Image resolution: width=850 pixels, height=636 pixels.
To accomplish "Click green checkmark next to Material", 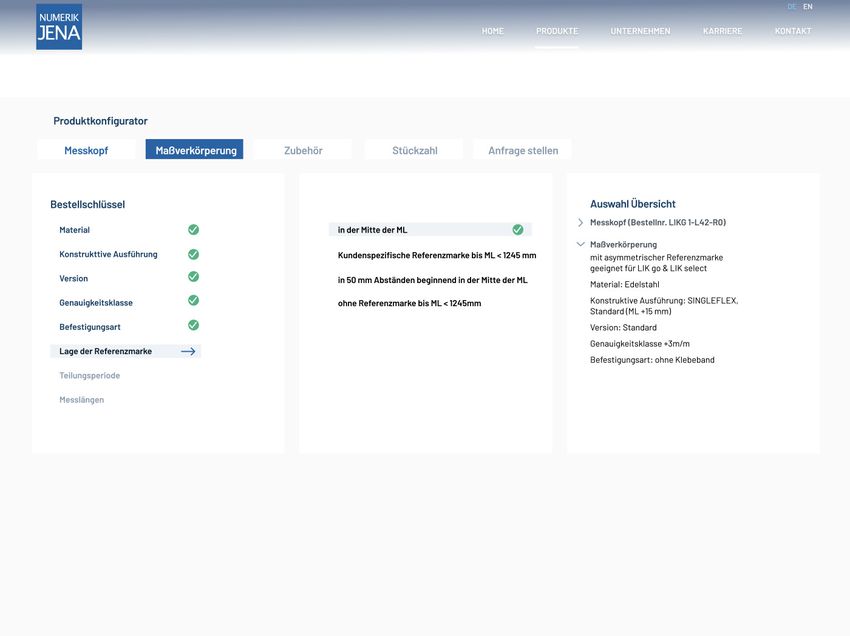I will (x=193, y=230).
